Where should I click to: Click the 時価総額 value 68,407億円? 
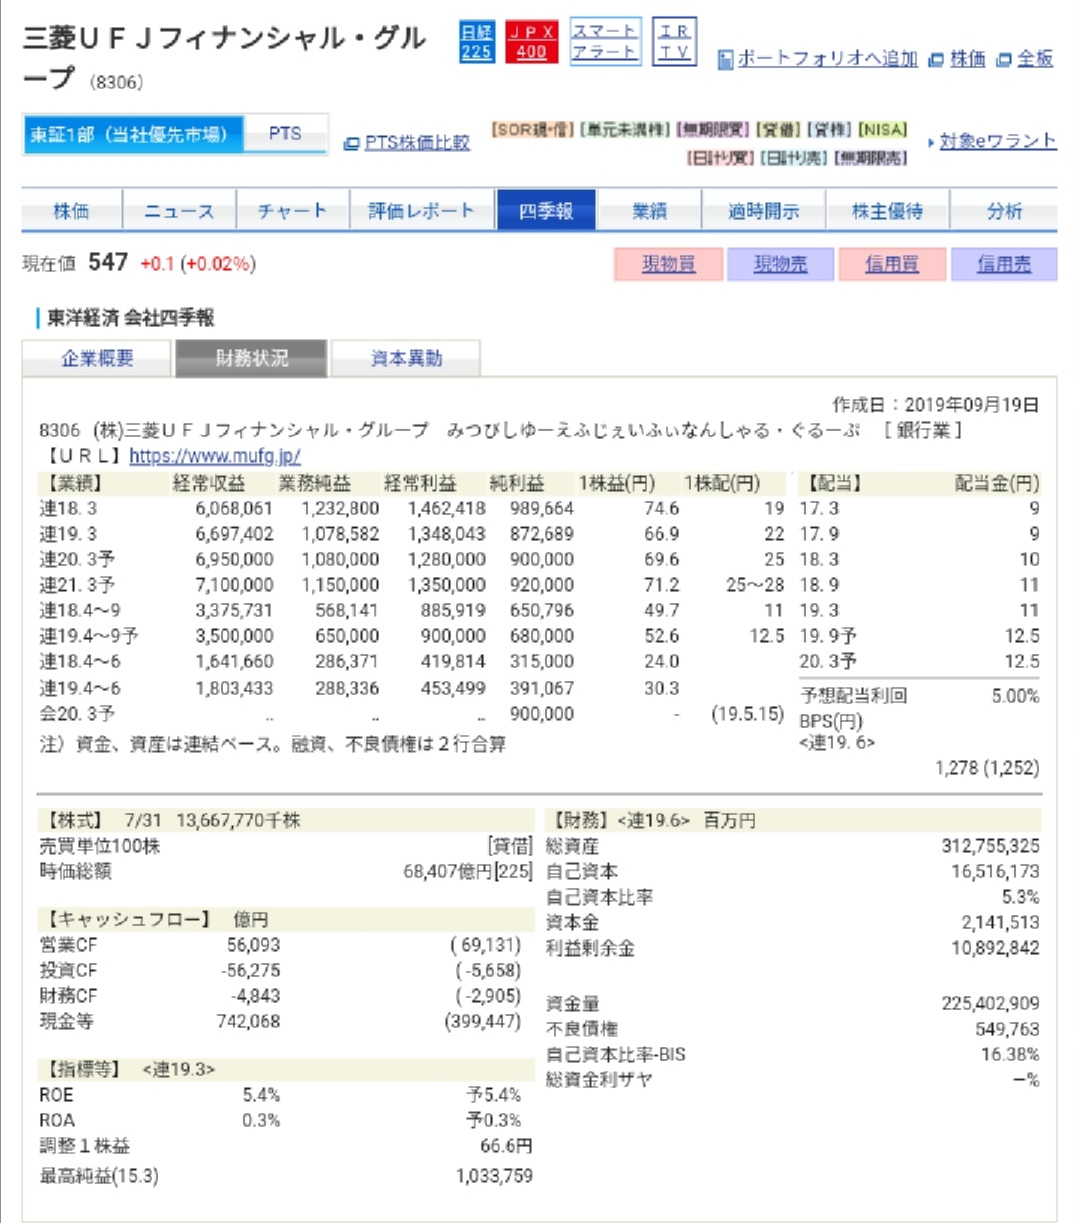(x=448, y=871)
